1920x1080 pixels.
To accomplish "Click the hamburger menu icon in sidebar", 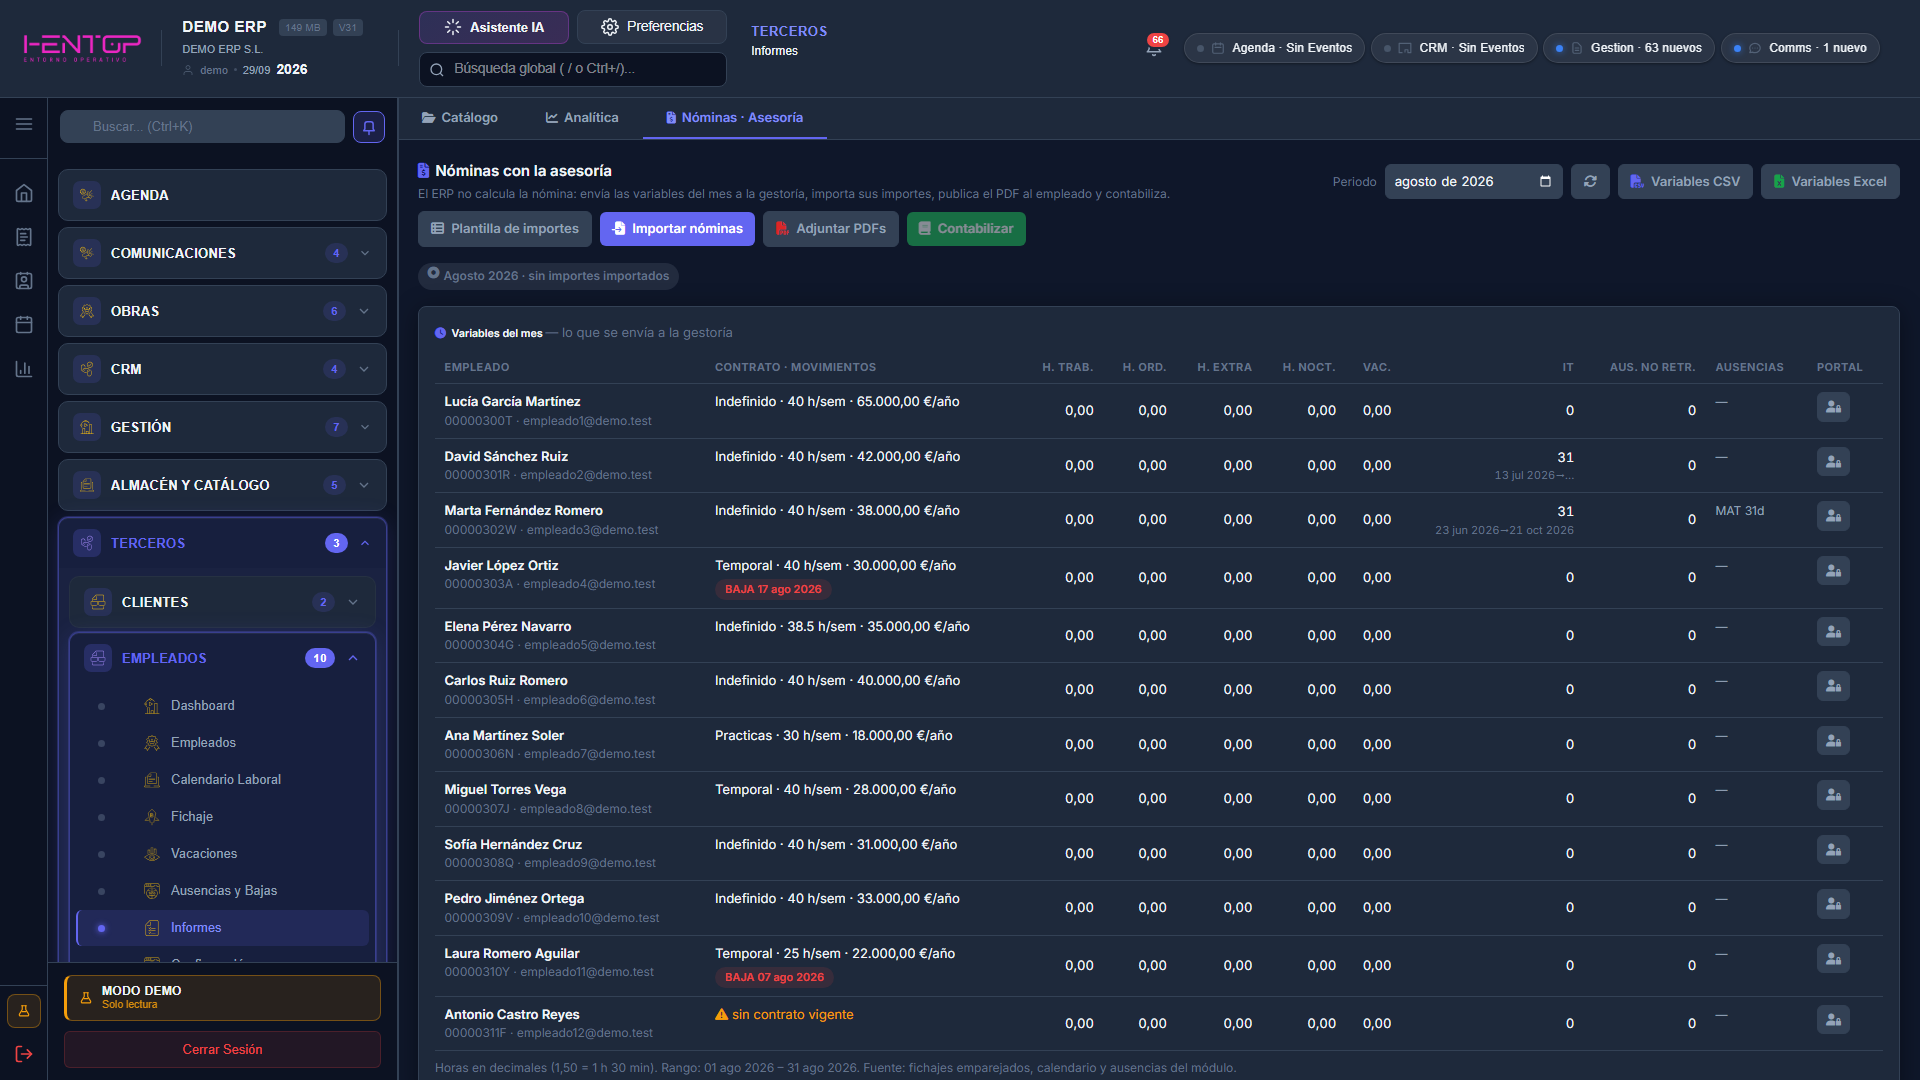I will pyautogui.click(x=24, y=124).
